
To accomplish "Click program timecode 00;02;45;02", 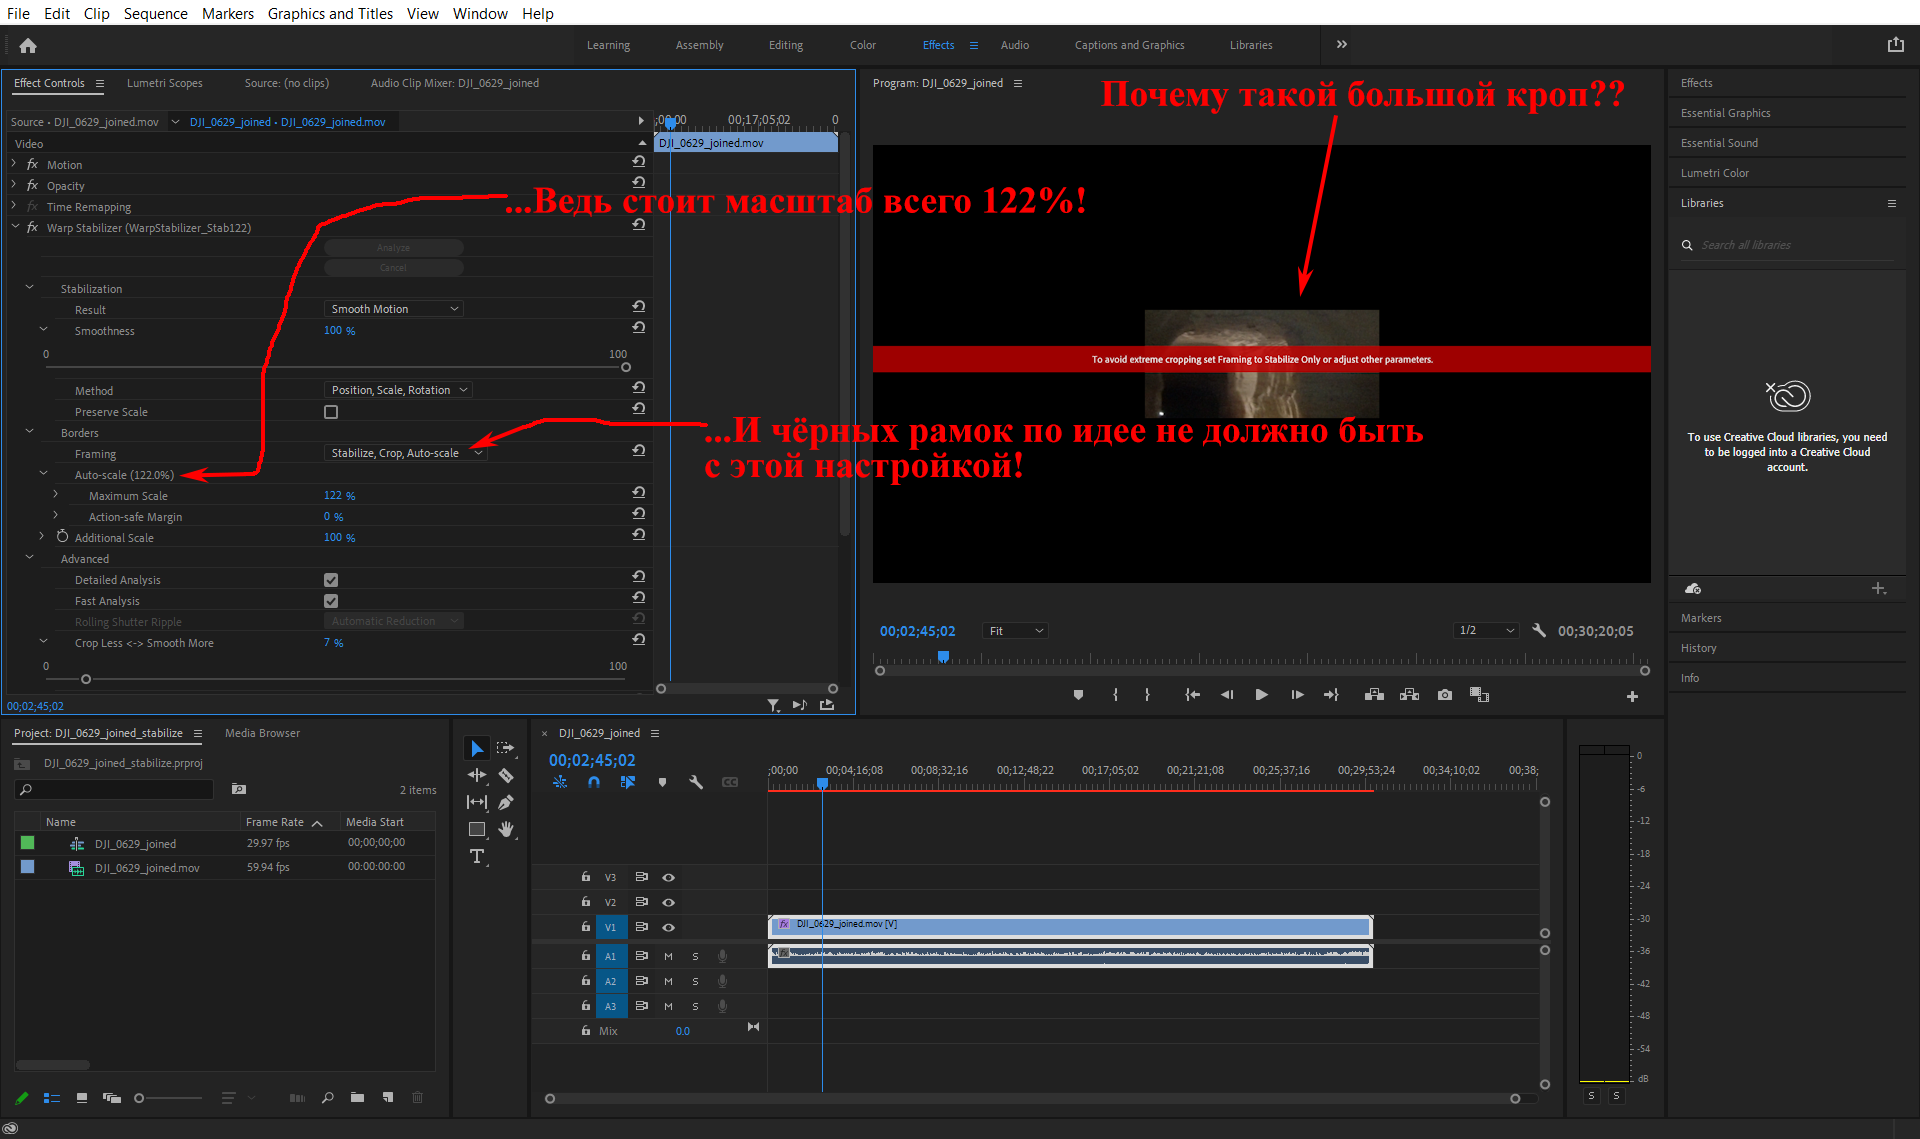I will click(917, 631).
